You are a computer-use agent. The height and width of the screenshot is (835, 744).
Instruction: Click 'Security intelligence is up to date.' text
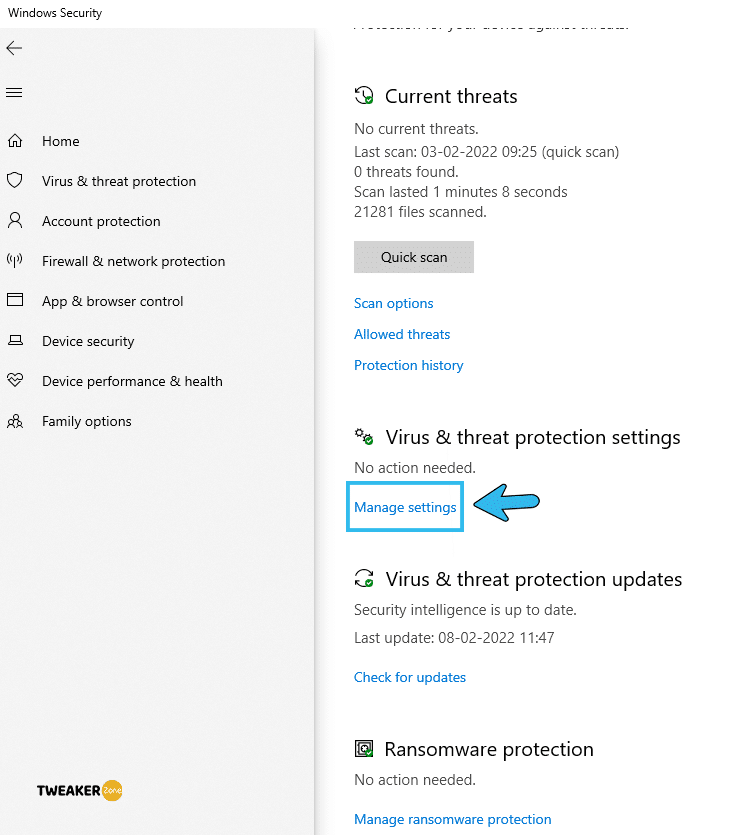465,610
